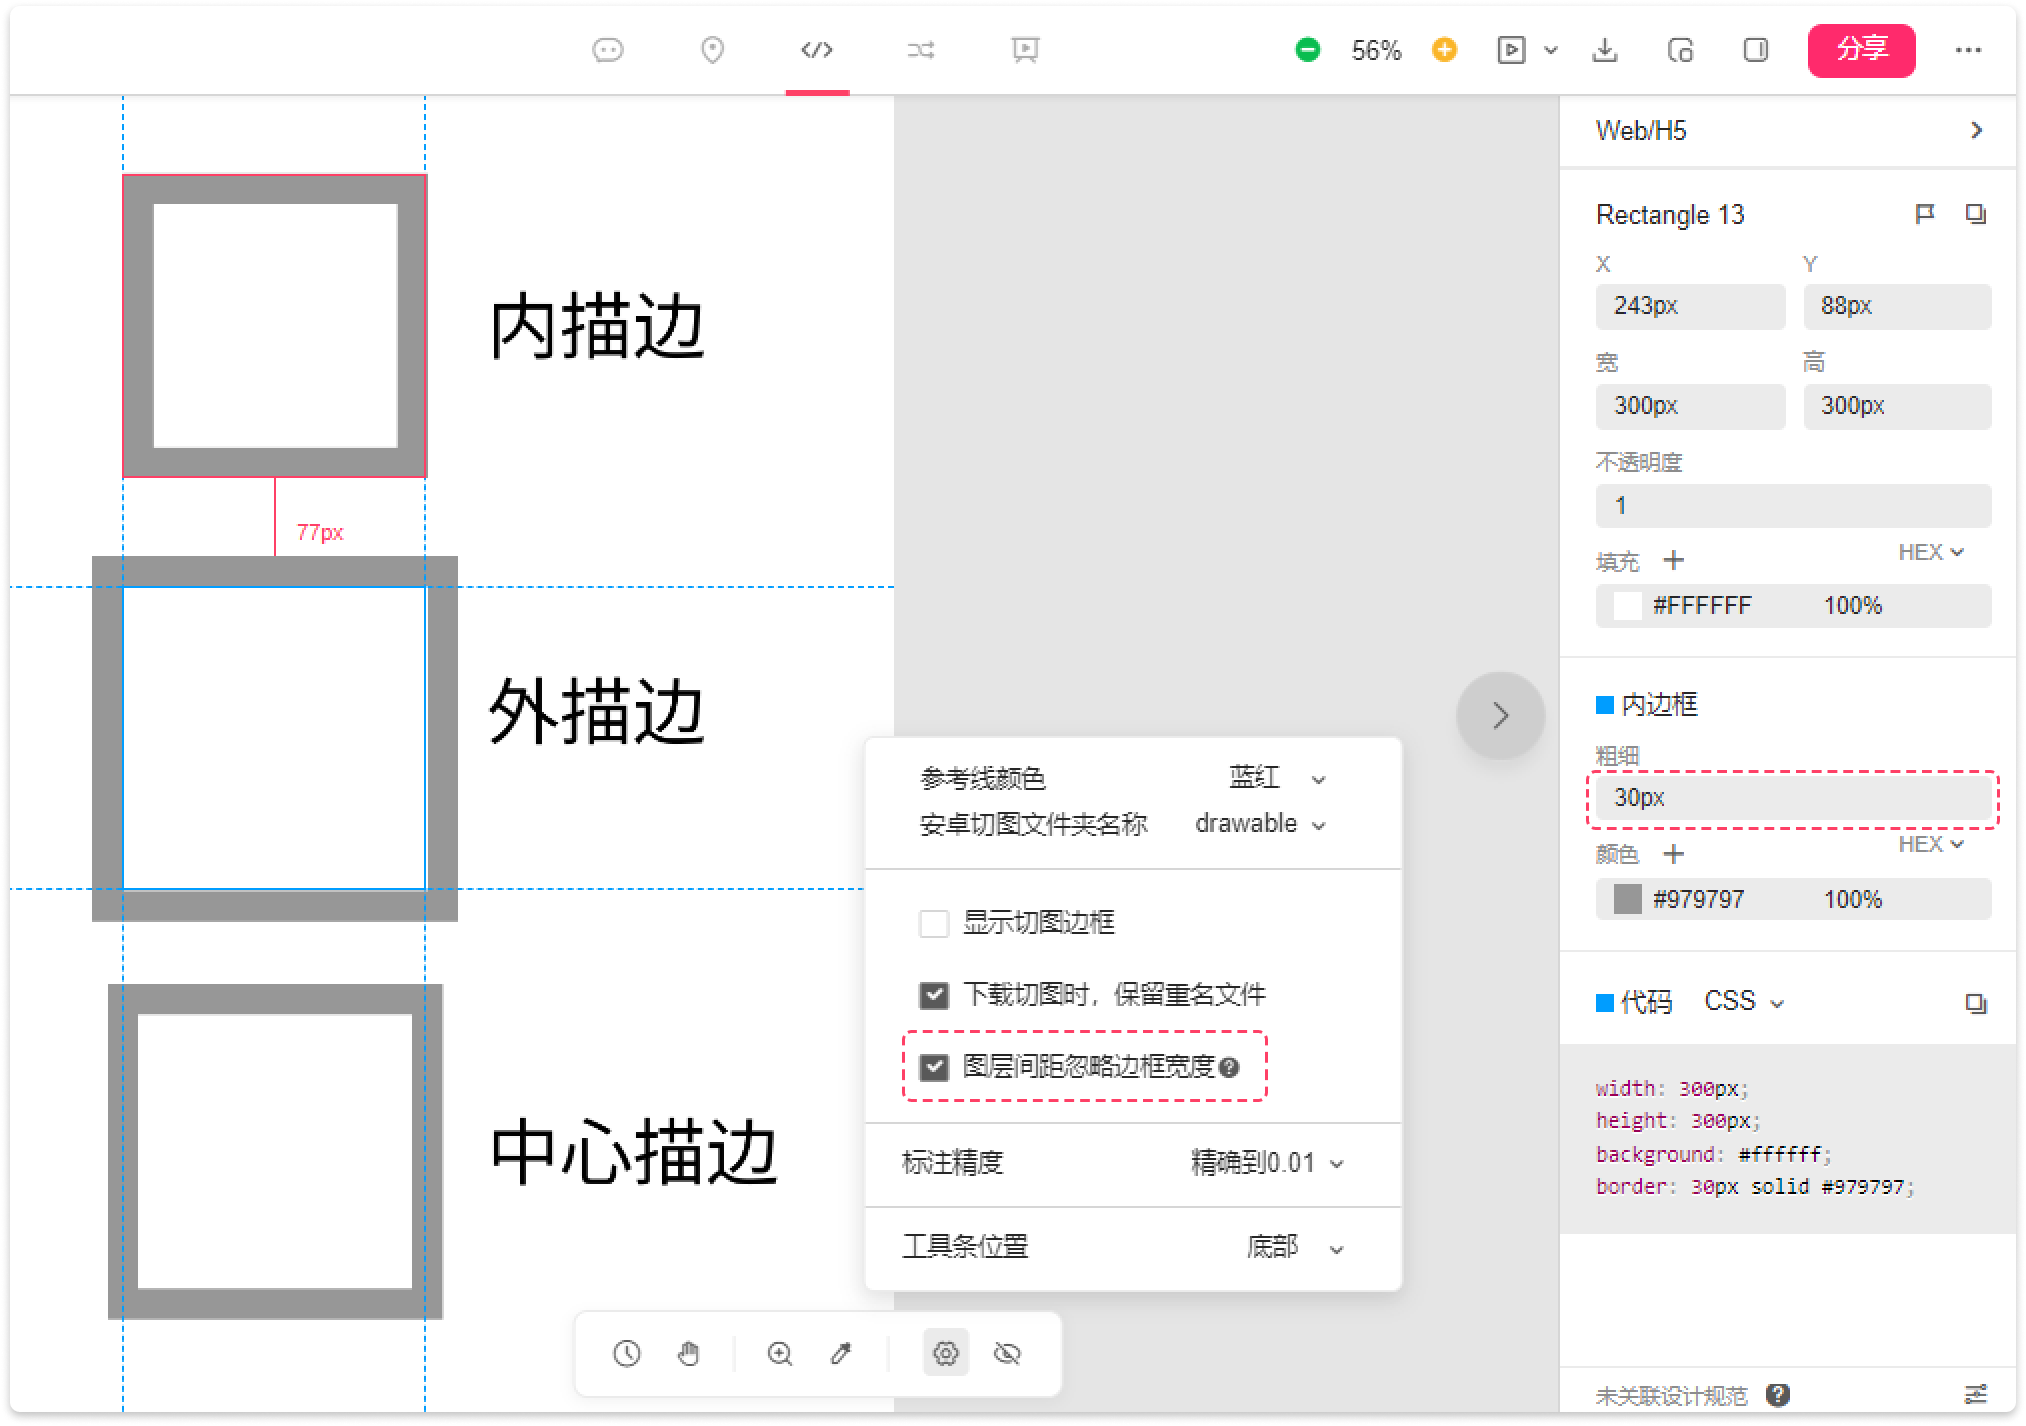This screenshot has height=1426, width=2026.
Task: Select the eyedropper tool in bottom toolbar
Action: 841,1354
